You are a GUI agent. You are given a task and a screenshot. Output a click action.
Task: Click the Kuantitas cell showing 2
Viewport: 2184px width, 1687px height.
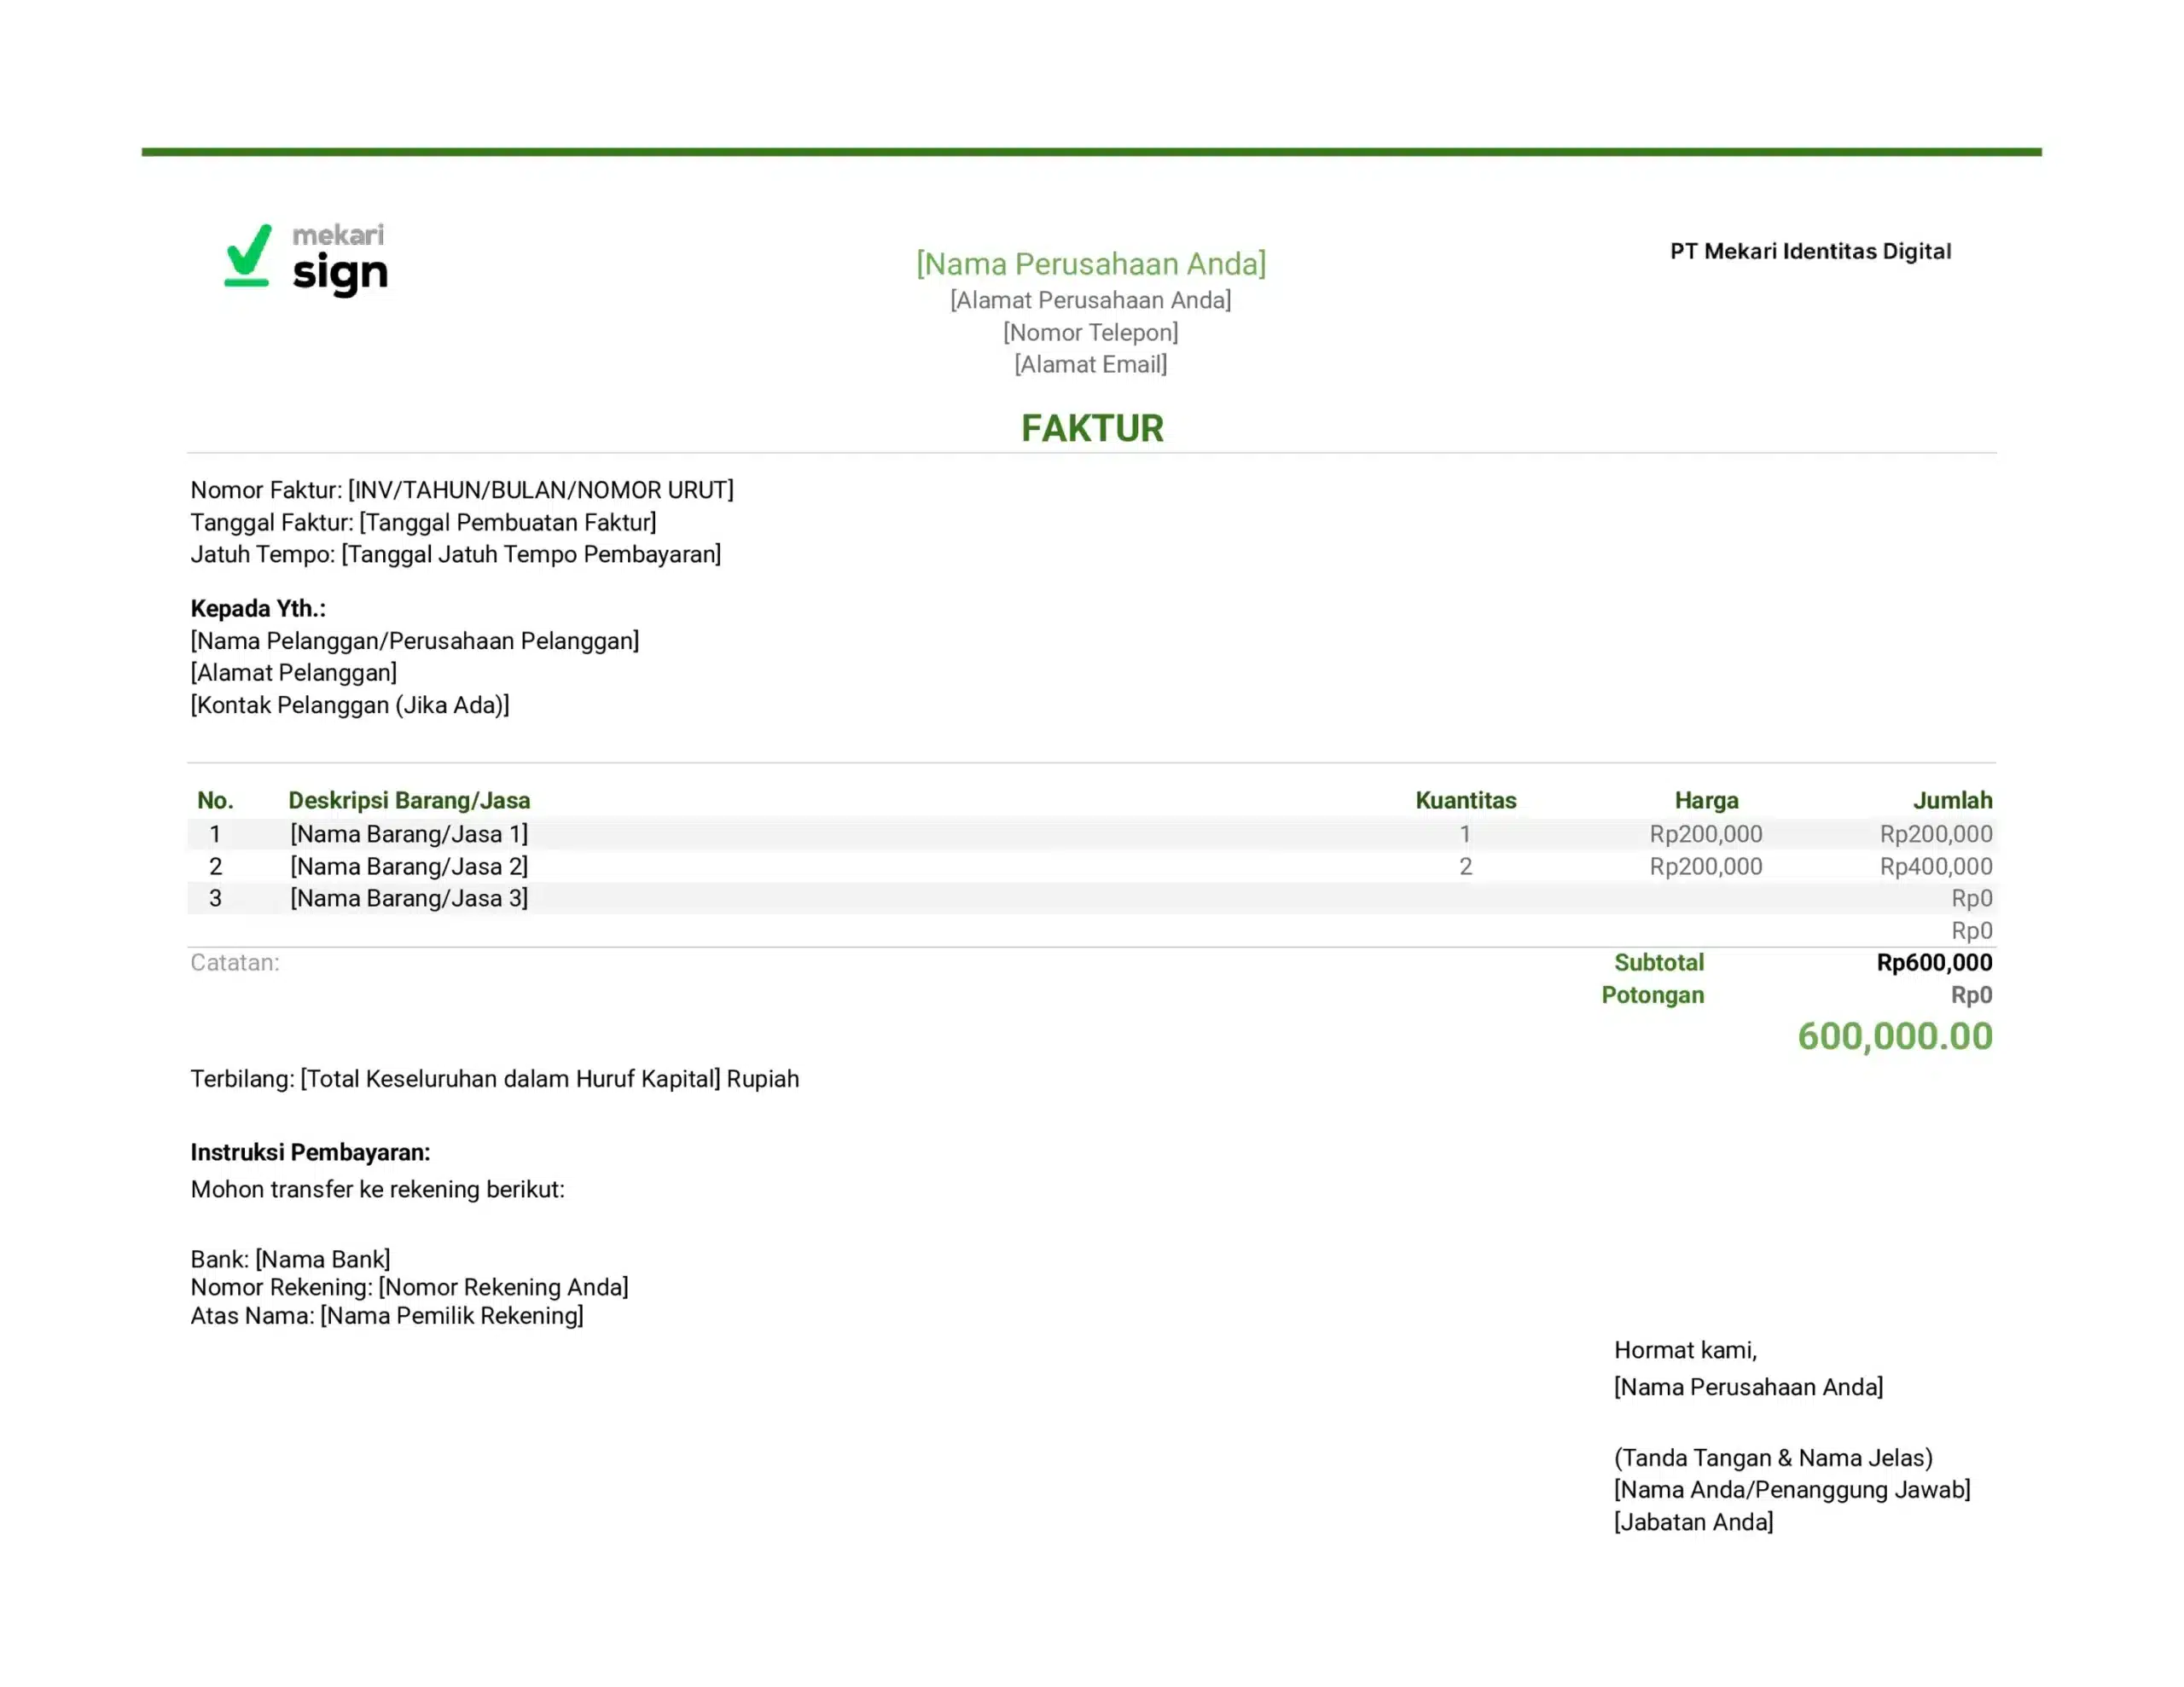click(1465, 866)
